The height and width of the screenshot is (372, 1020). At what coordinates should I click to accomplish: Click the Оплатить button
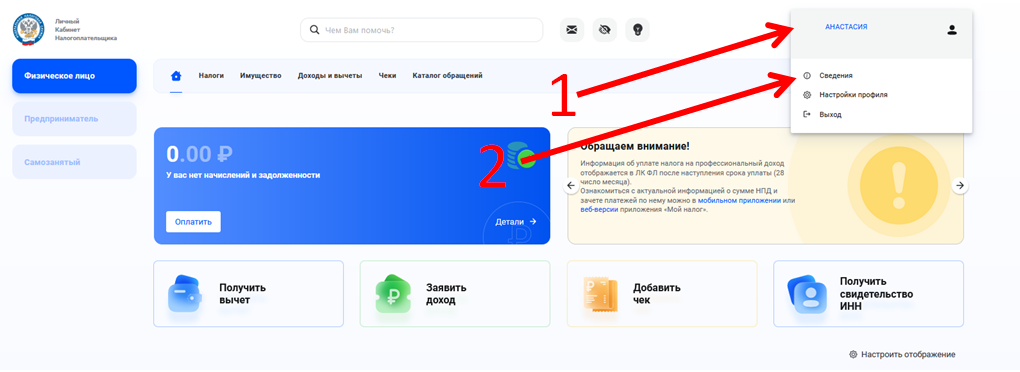[x=193, y=222]
